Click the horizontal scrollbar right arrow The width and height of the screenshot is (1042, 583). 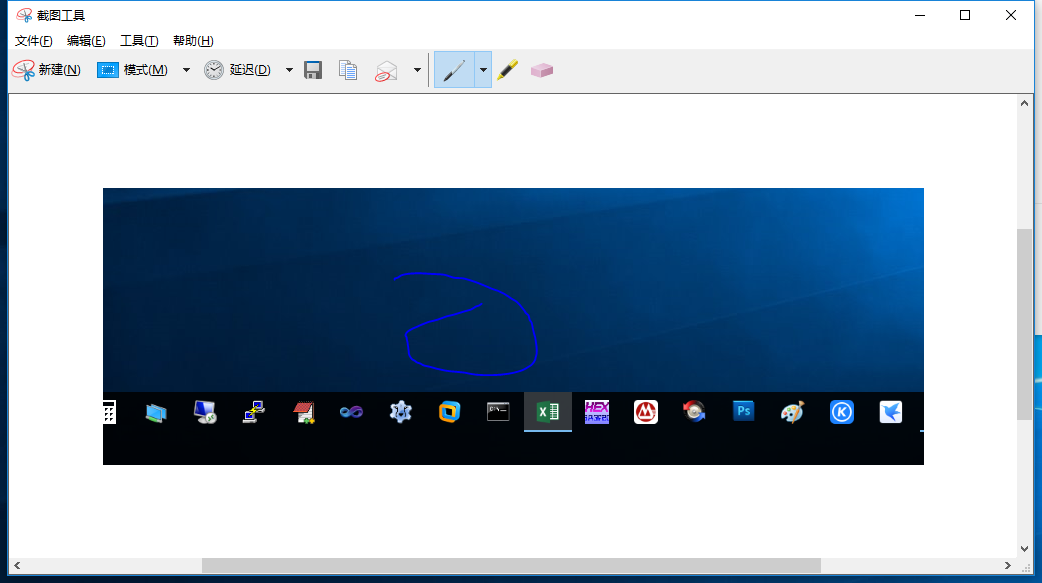1007,566
